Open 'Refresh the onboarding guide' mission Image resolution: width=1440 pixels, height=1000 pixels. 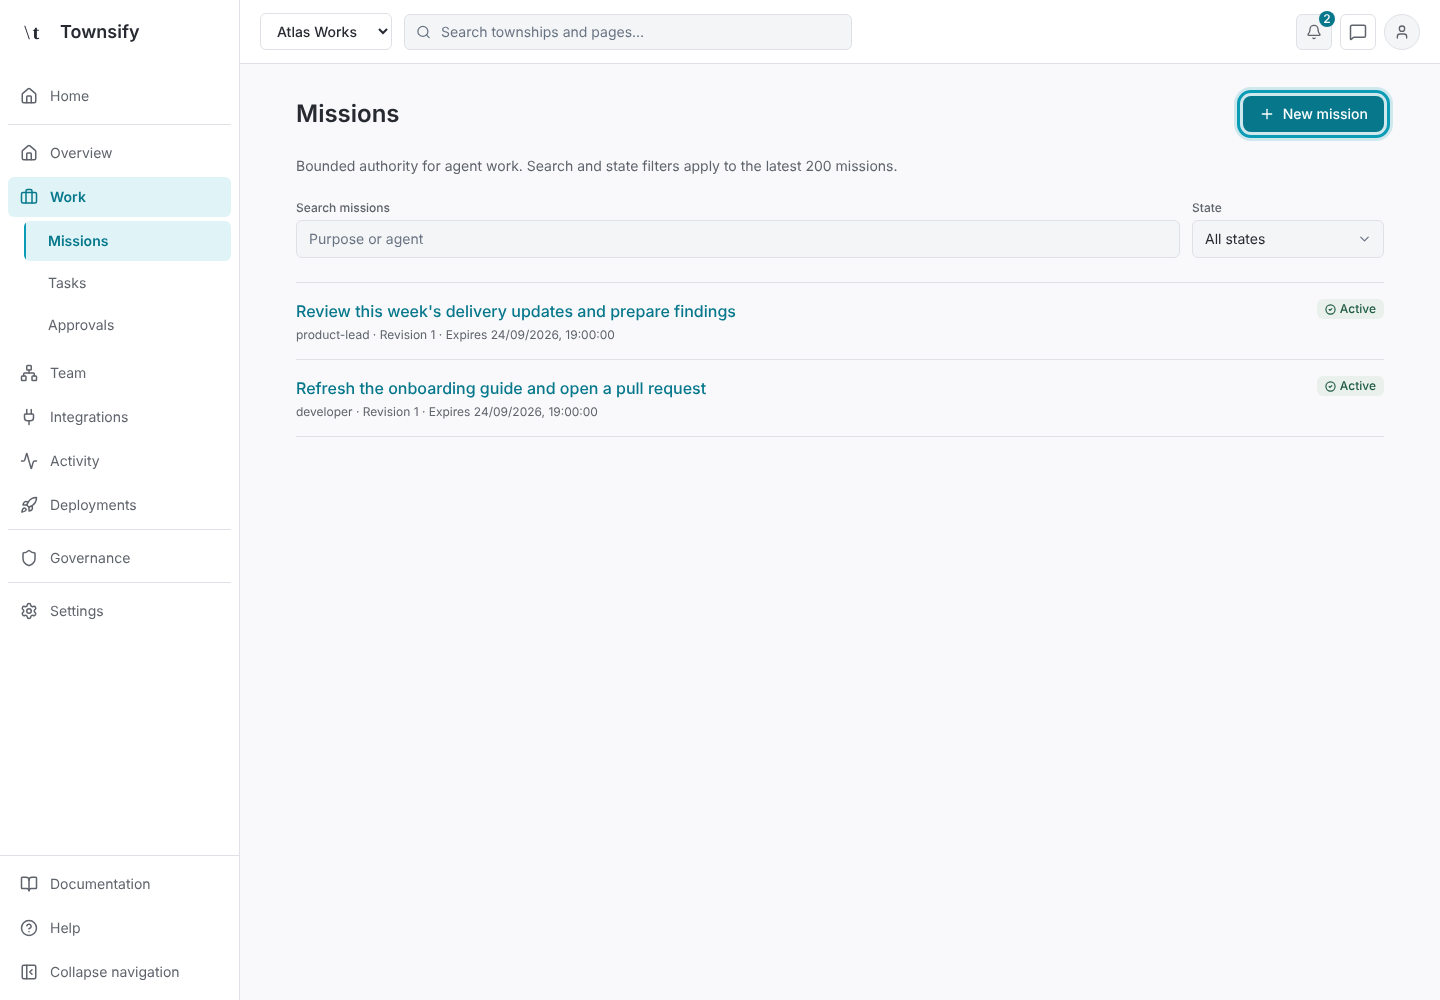click(501, 389)
